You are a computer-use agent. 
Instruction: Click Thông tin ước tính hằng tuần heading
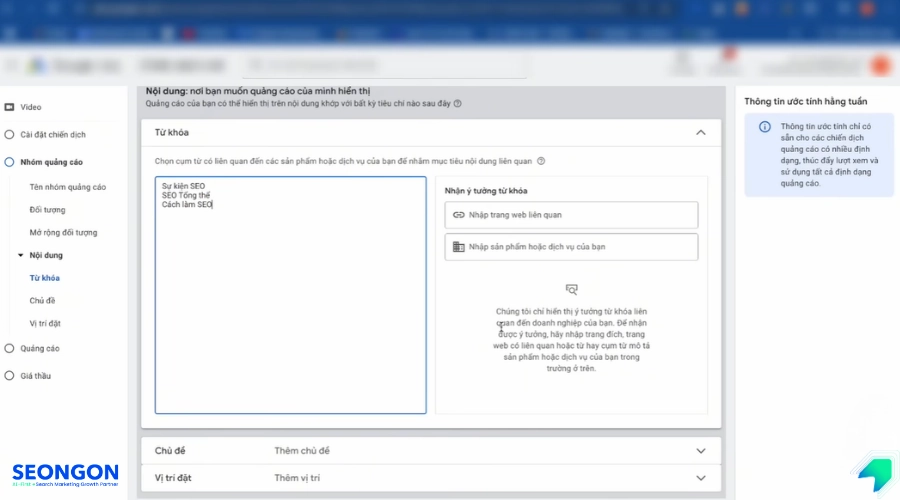click(806, 102)
